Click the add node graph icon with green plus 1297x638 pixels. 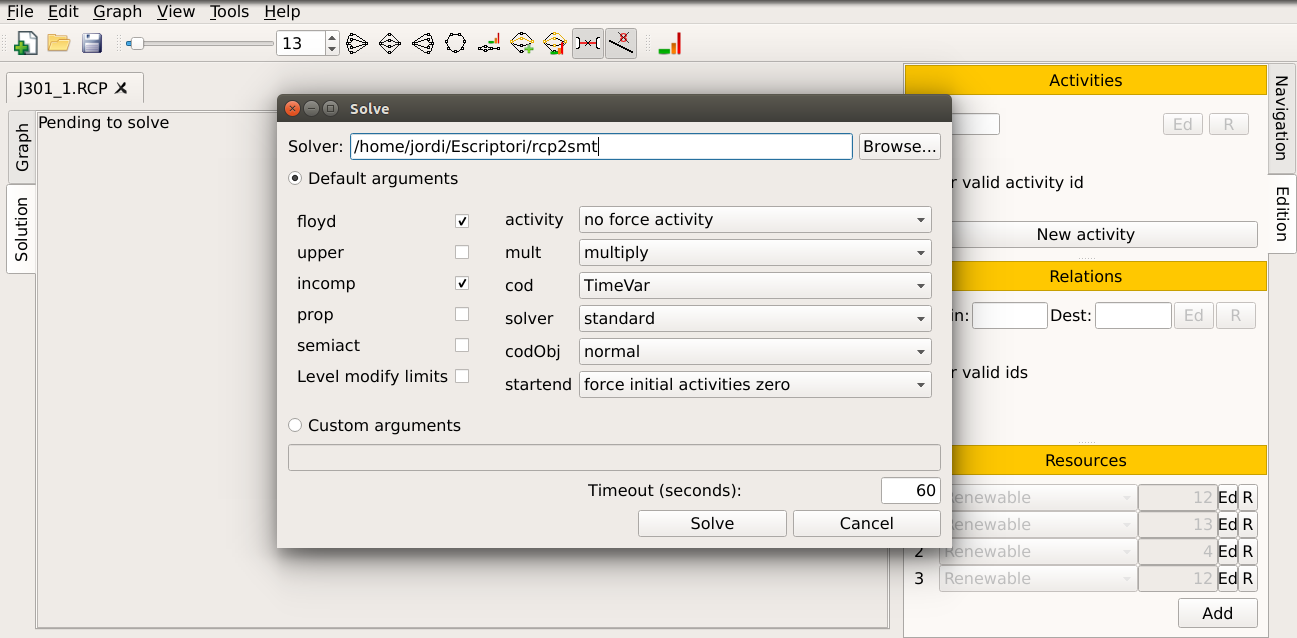[x=522, y=43]
